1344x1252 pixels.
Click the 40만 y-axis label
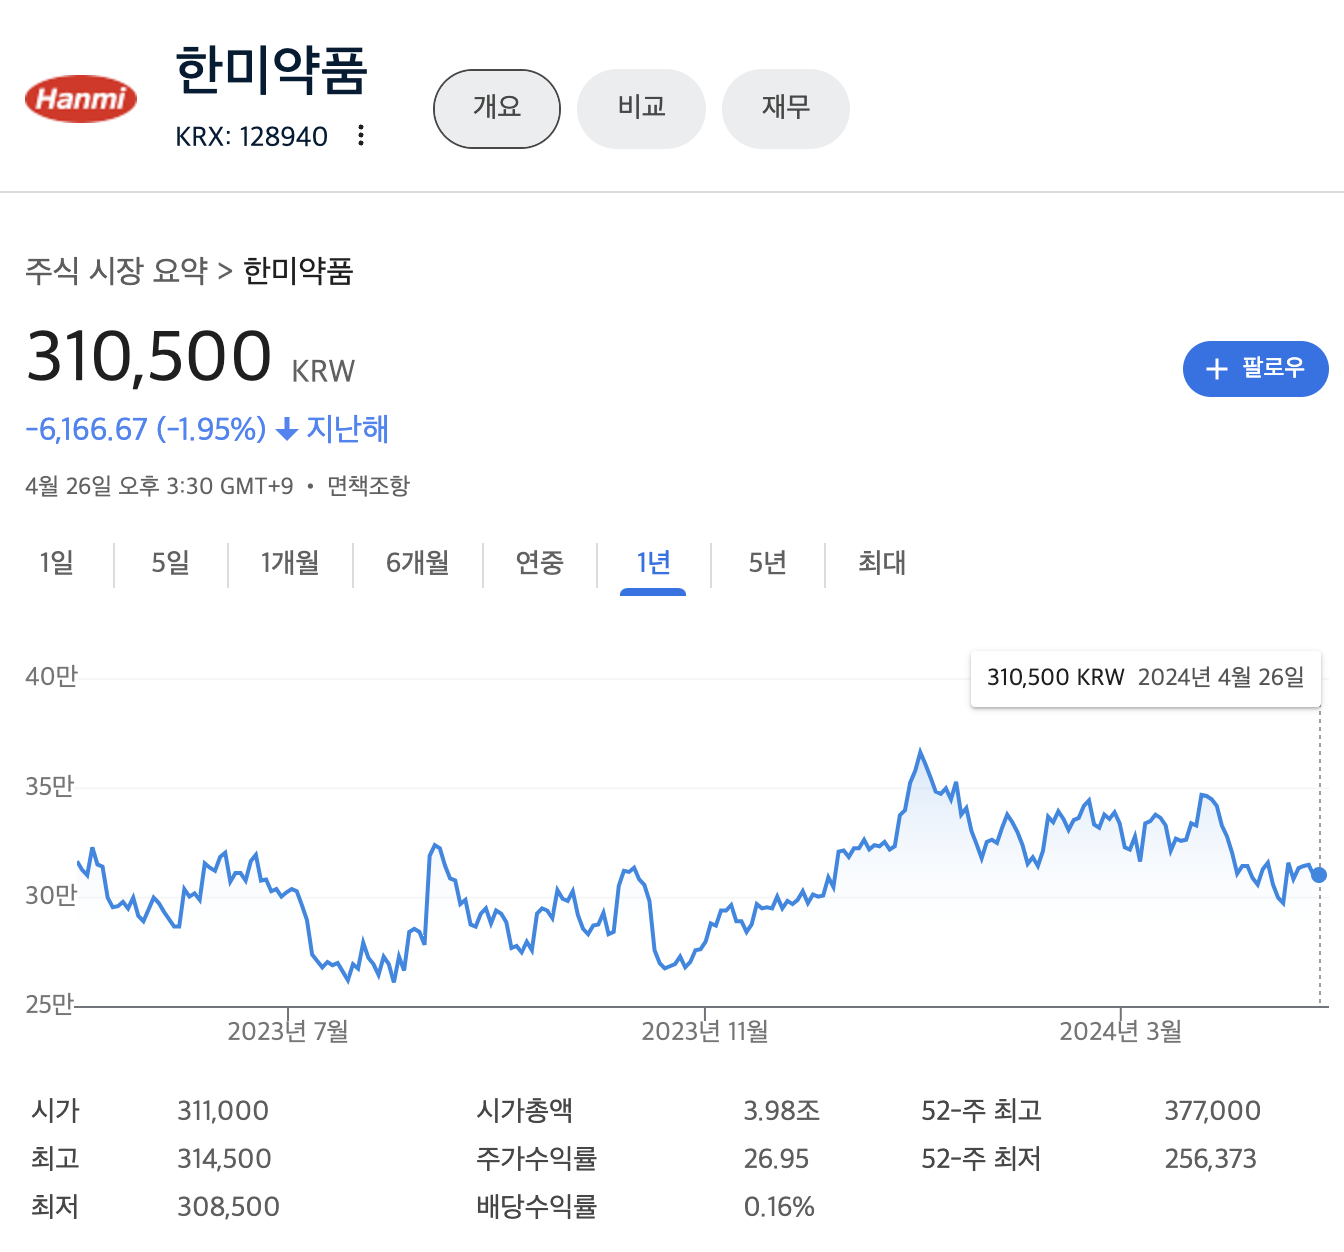[51, 677]
